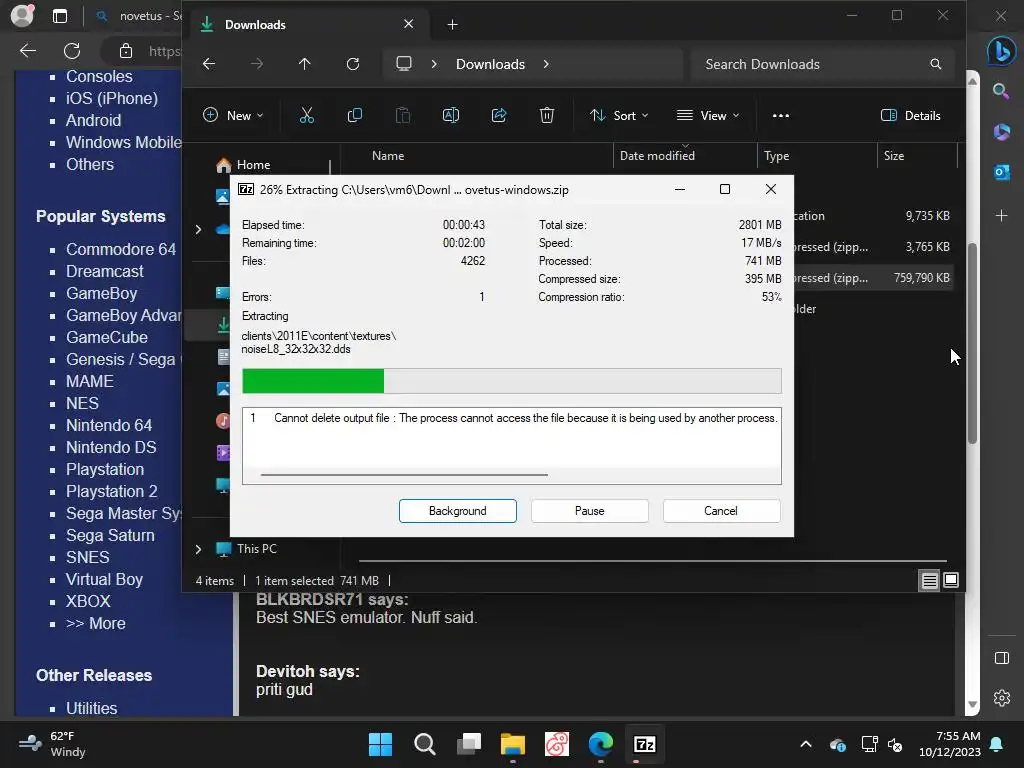The width and height of the screenshot is (1024, 768).
Task: Click the 7-Zip extraction progress bar
Action: (511, 381)
